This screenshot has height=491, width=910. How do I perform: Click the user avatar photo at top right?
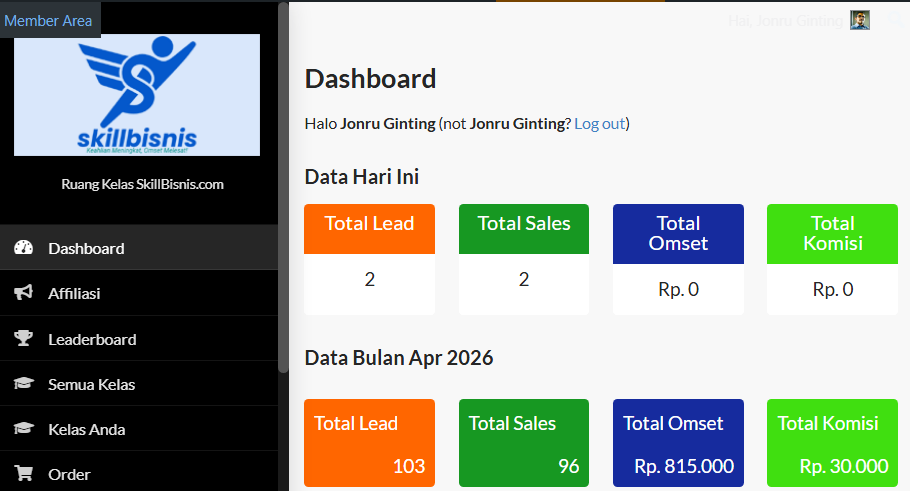tap(860, 20)
